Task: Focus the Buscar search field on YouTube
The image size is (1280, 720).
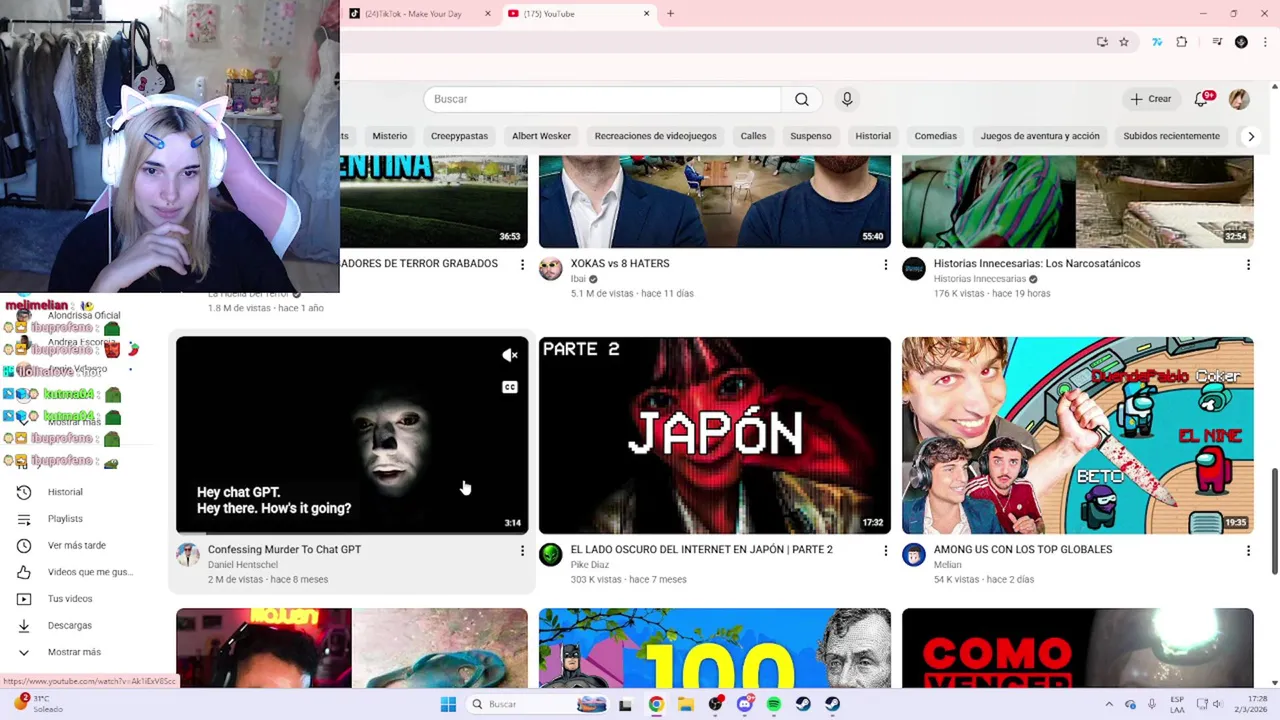Action: coord(602,99)
